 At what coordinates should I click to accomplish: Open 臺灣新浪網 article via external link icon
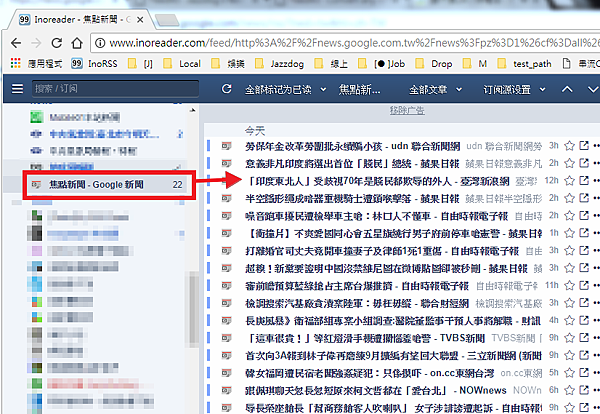point(584,181)
